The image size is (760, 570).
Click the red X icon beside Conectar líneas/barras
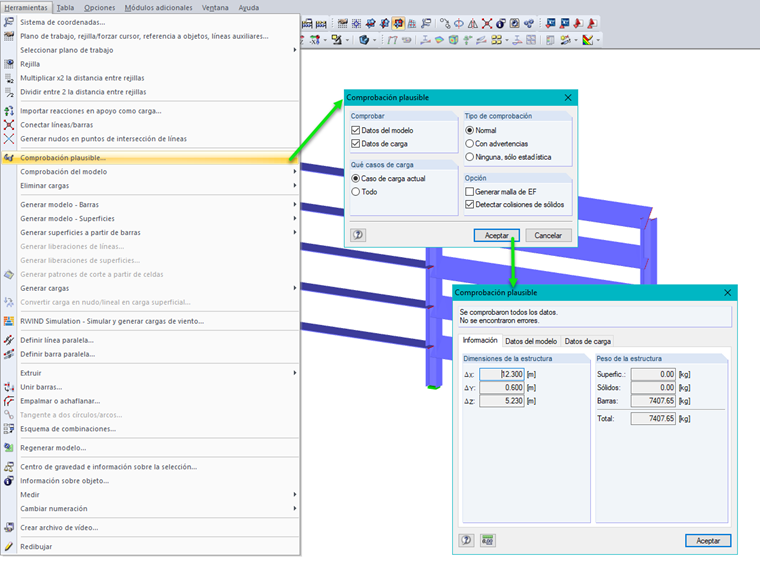click(x=9, y=125)
